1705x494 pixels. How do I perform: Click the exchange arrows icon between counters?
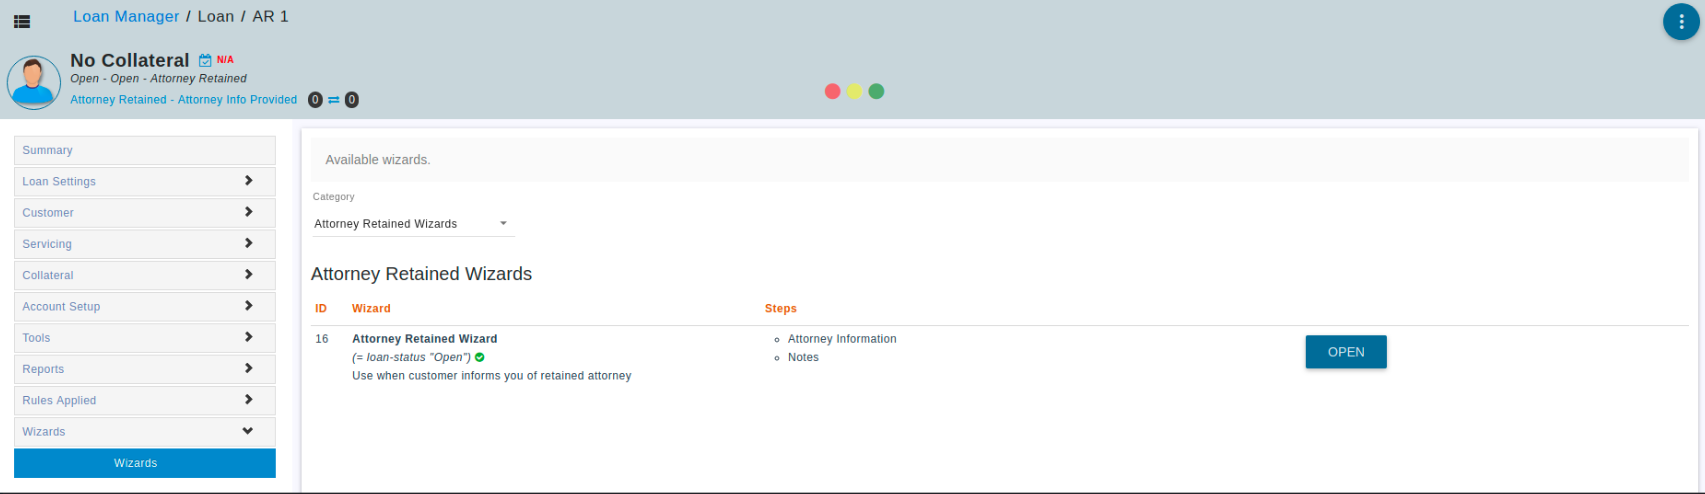(x=333, y=100)
